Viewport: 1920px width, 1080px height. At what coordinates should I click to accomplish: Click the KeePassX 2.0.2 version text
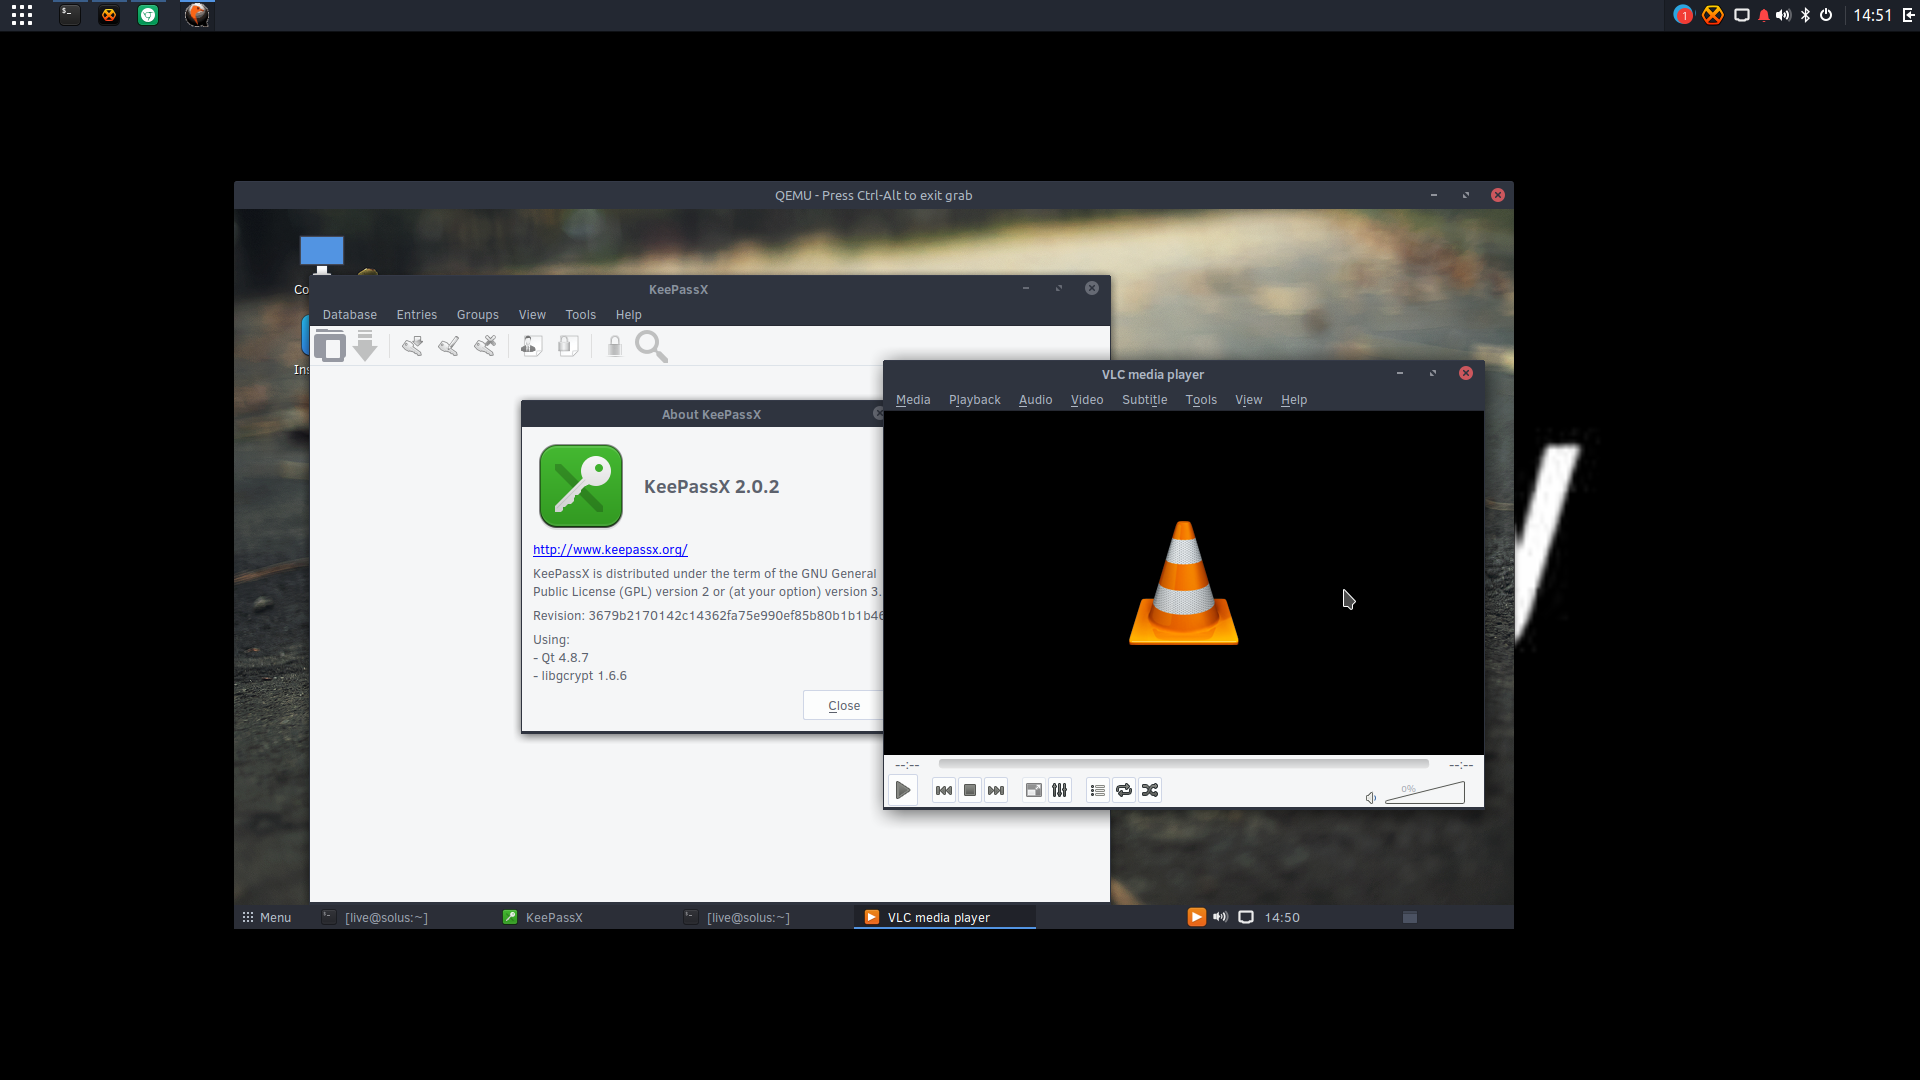click(711, 487)
